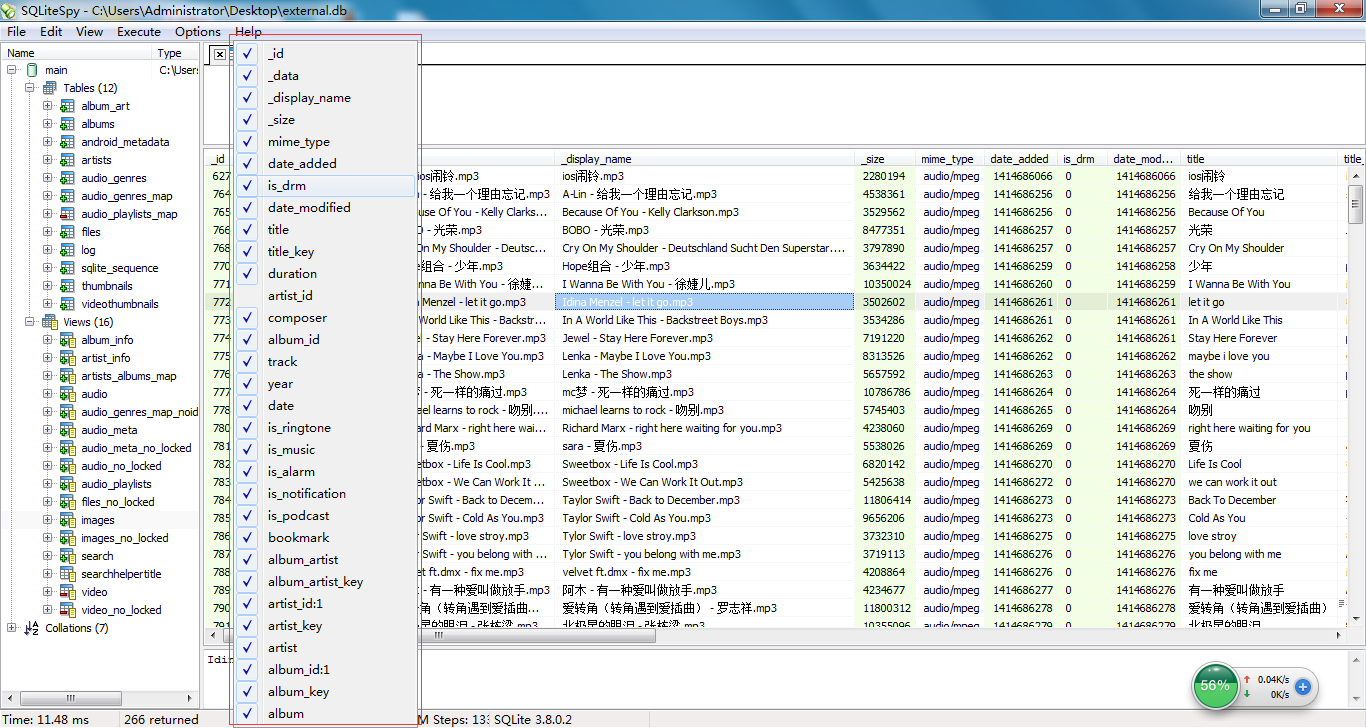Click the album_art table icon
This screenshot has height=728, width=1366.
(x=67, y=106)
